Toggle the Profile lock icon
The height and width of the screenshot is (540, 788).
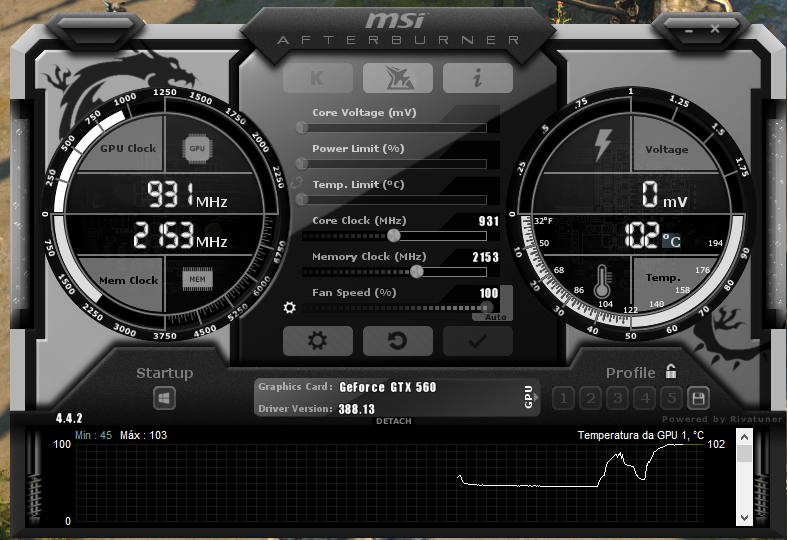pos(671,371)
